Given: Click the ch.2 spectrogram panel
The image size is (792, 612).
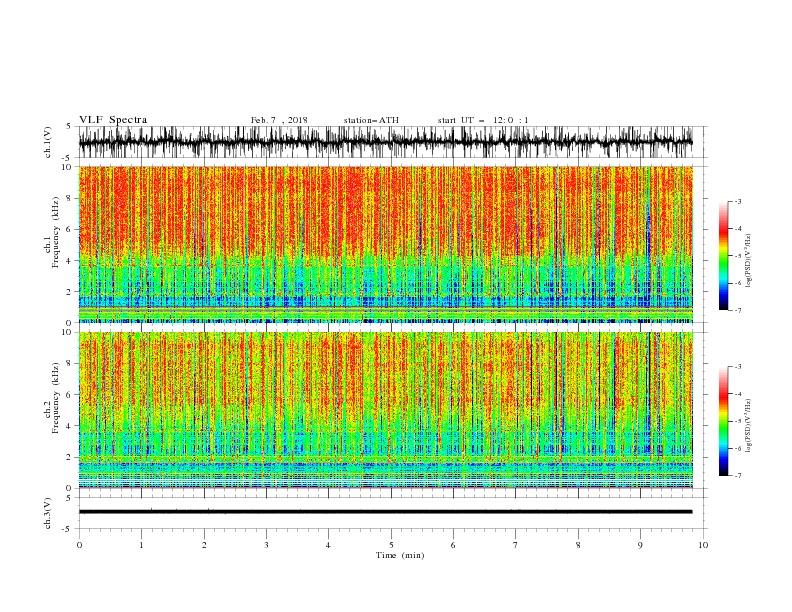Looking at the screenshot, I should click(386, 410).
